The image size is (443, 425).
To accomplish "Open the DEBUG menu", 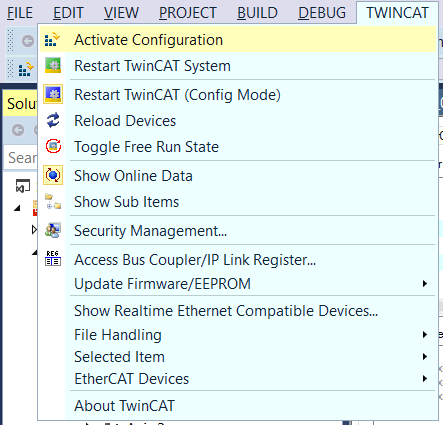I will point(322,13).
